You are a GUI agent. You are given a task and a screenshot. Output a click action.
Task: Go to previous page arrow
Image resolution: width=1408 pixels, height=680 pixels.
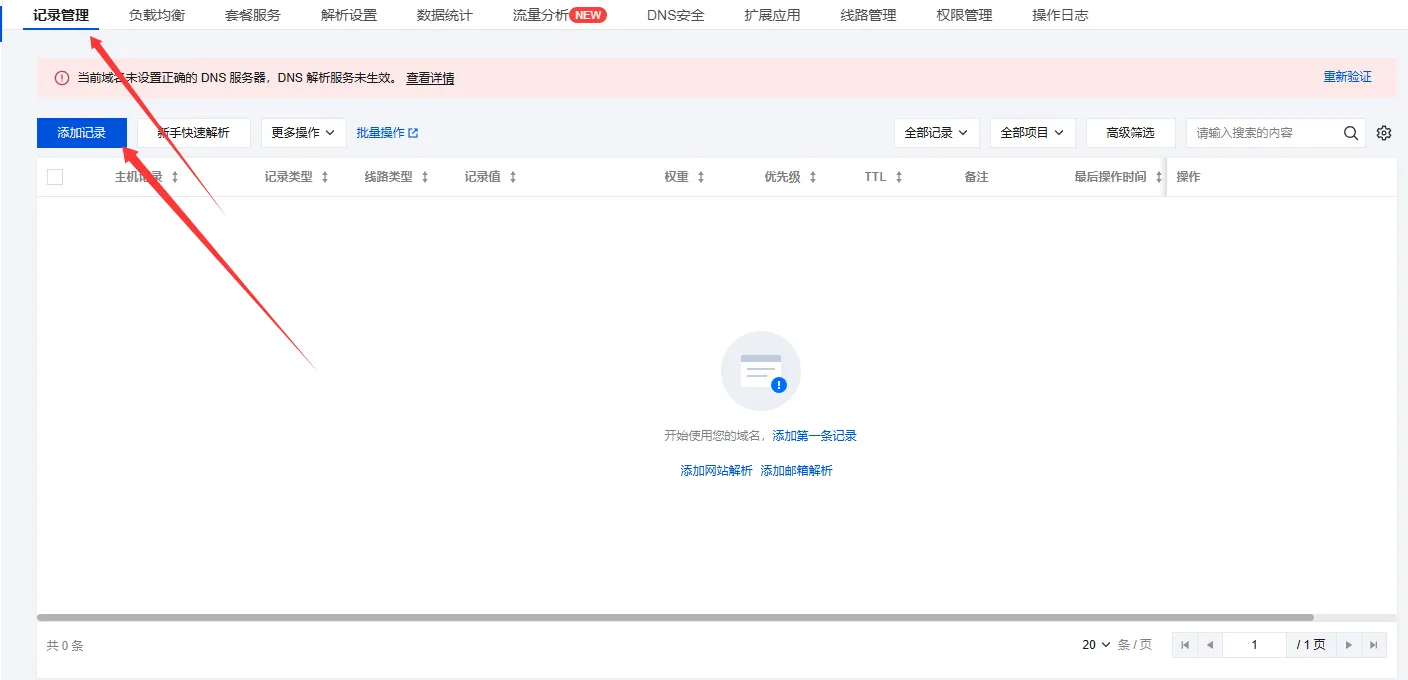(x=1209, y=645)
